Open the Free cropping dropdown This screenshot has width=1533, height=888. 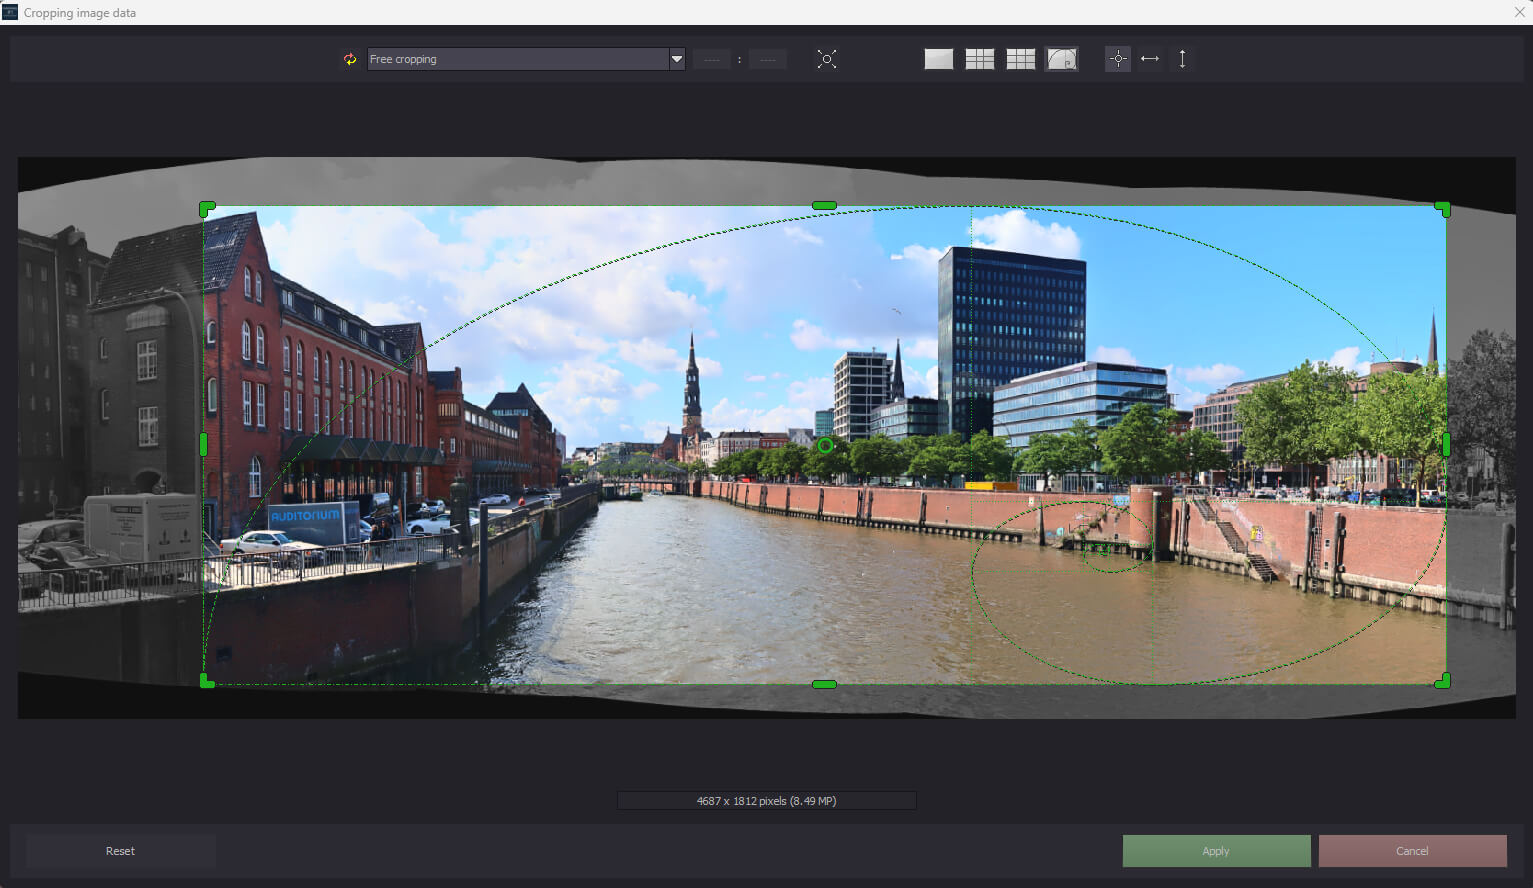coord(517,59)
